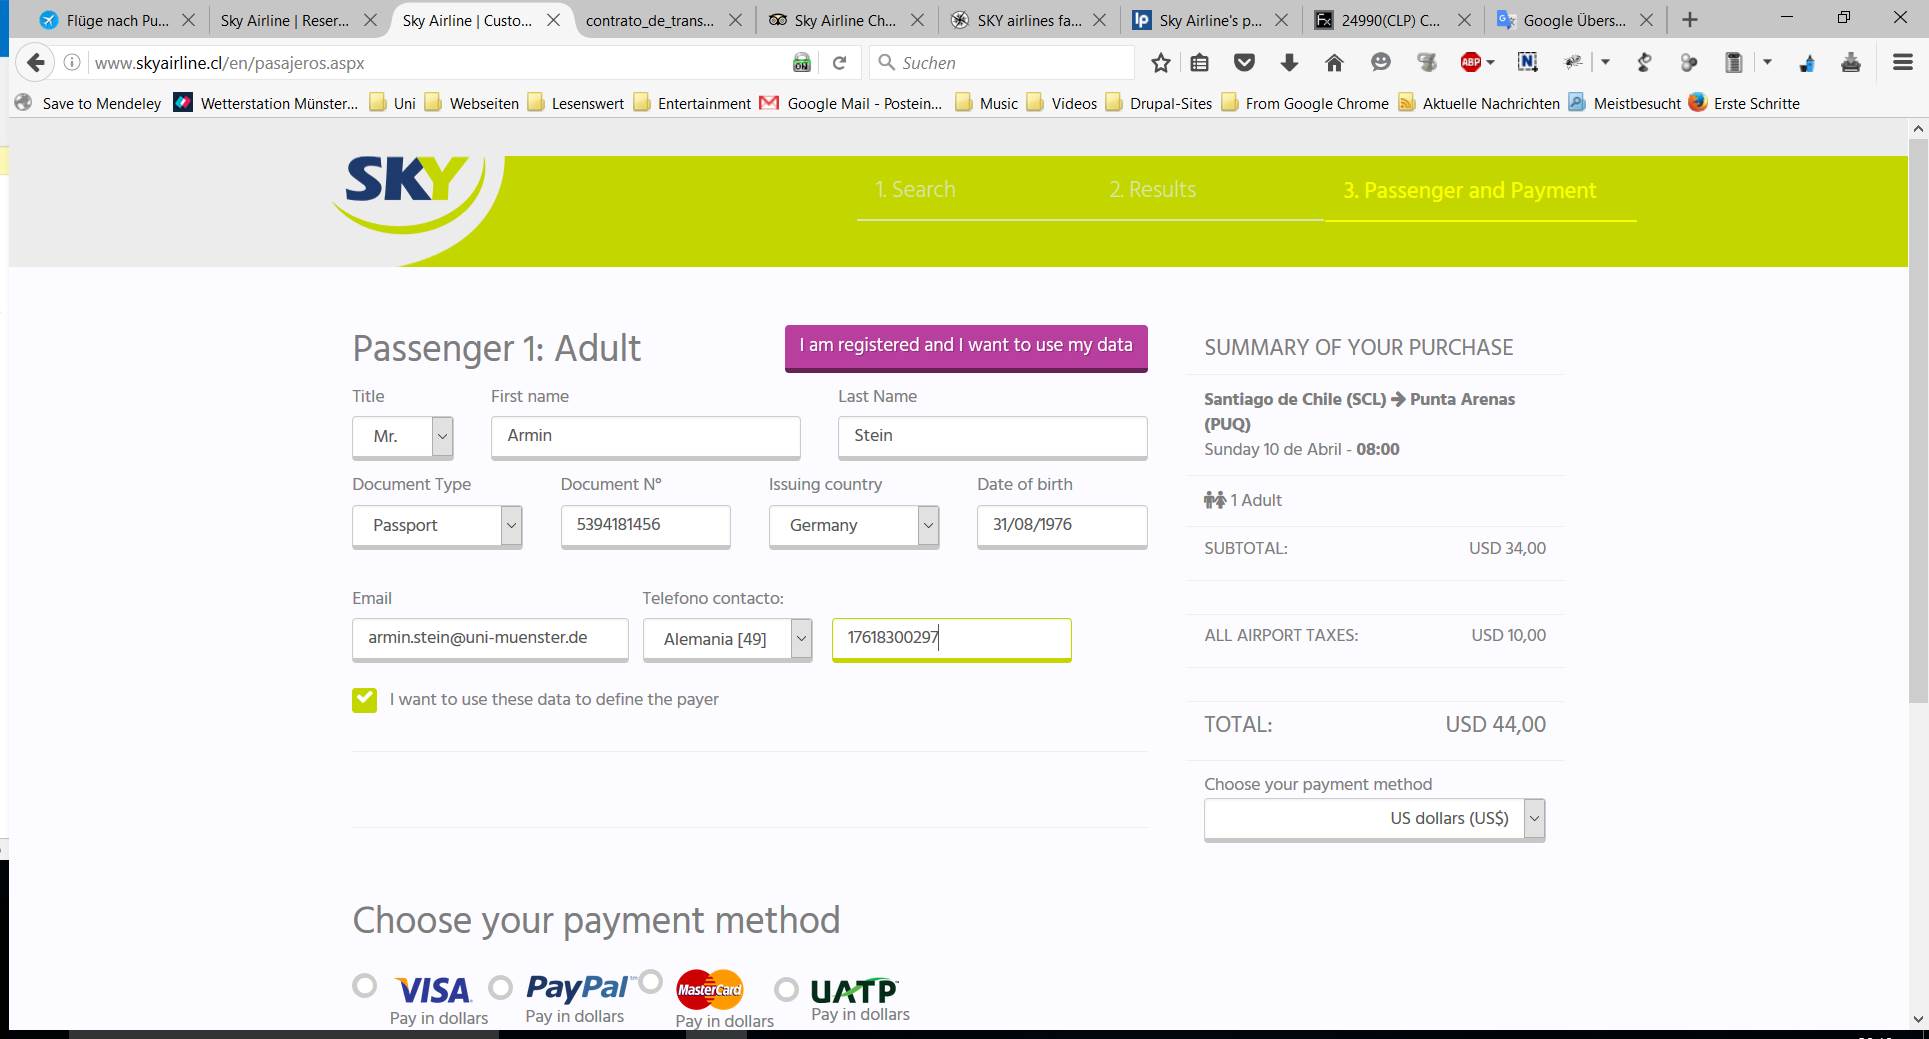The width and height of the screenshot is (1929, 1039).
Task: Go to the Firefox home page
Action: point(1334,63)
